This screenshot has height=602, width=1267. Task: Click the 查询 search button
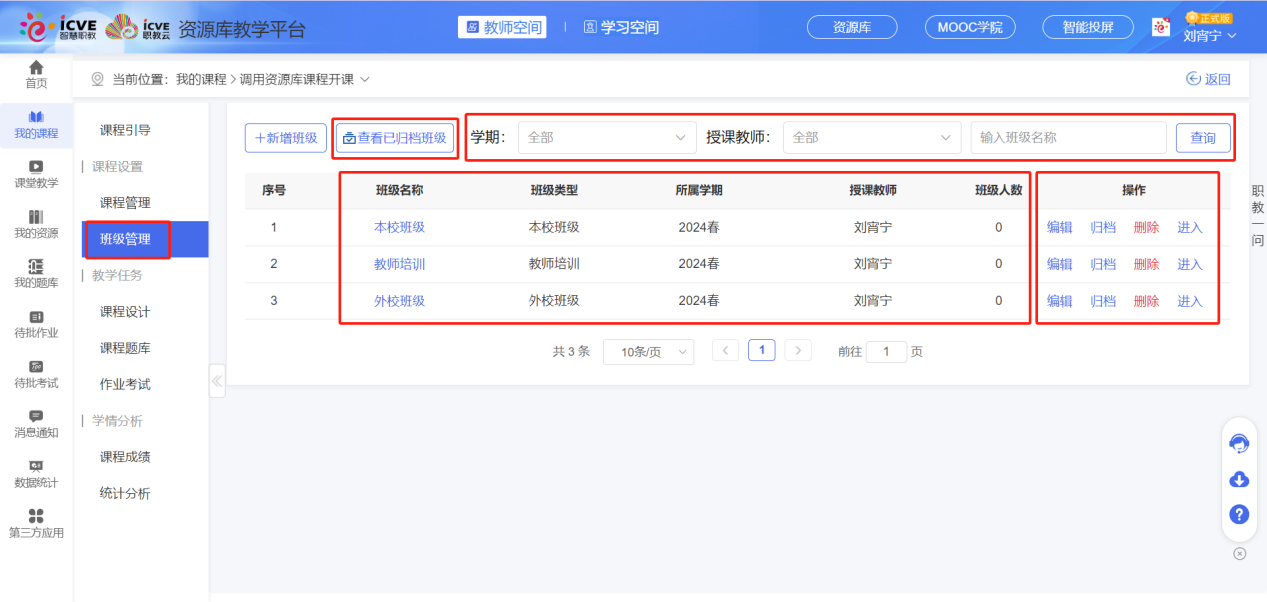click(x=1202, y=137)
